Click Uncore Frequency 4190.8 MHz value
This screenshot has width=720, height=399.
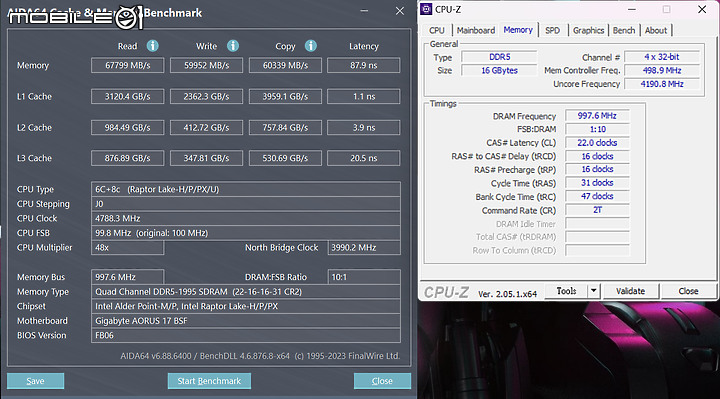pos(662,84)
